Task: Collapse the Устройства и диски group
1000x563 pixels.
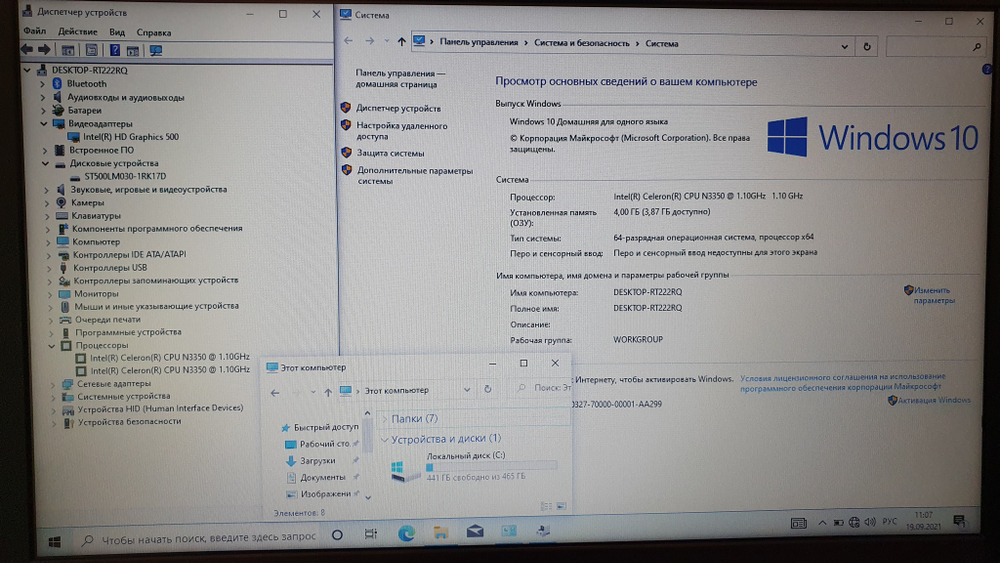Action: pos(384,439)
